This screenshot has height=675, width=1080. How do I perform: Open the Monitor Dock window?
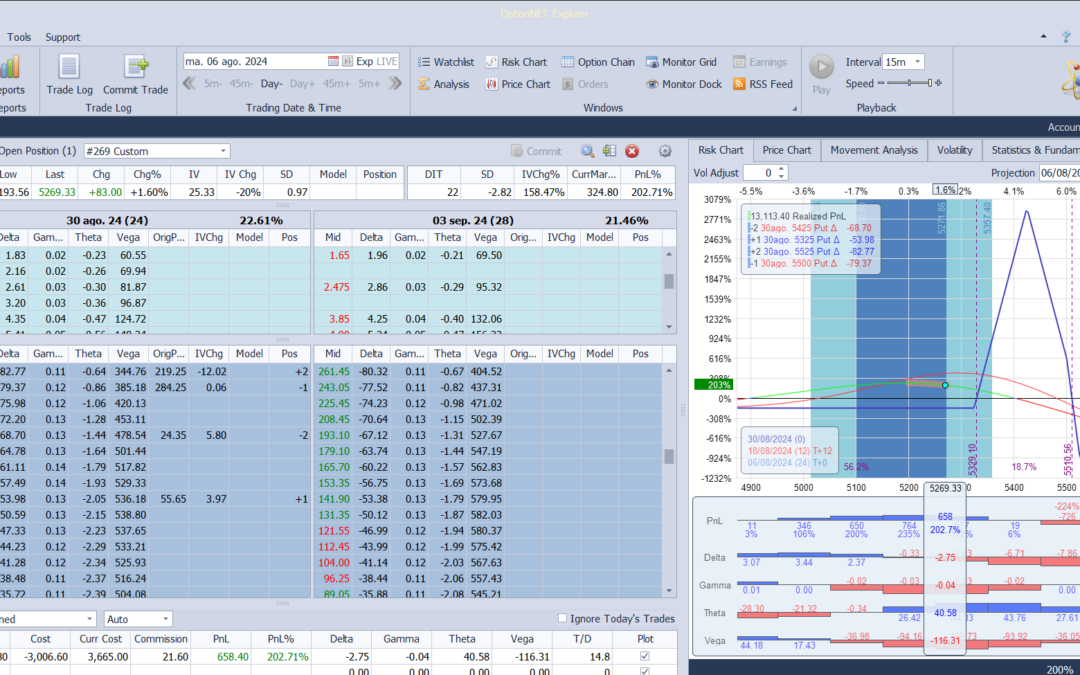point(684,84)
